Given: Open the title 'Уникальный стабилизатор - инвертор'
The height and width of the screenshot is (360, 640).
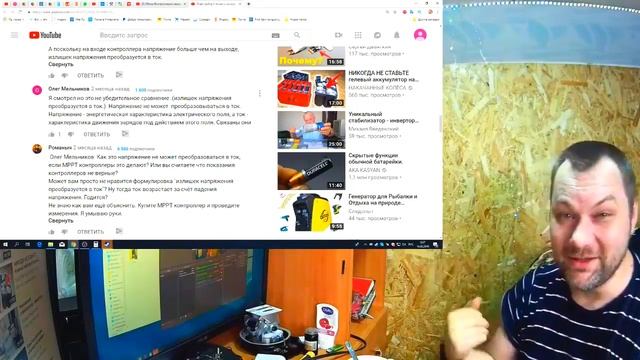Looking at the screenshot, I should tap(383, 118).
